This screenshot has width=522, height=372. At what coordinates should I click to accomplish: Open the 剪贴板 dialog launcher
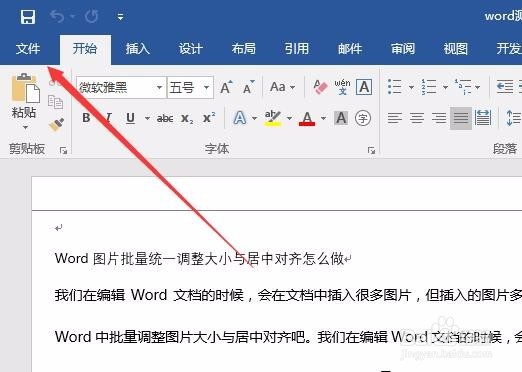tap(63, 151)
